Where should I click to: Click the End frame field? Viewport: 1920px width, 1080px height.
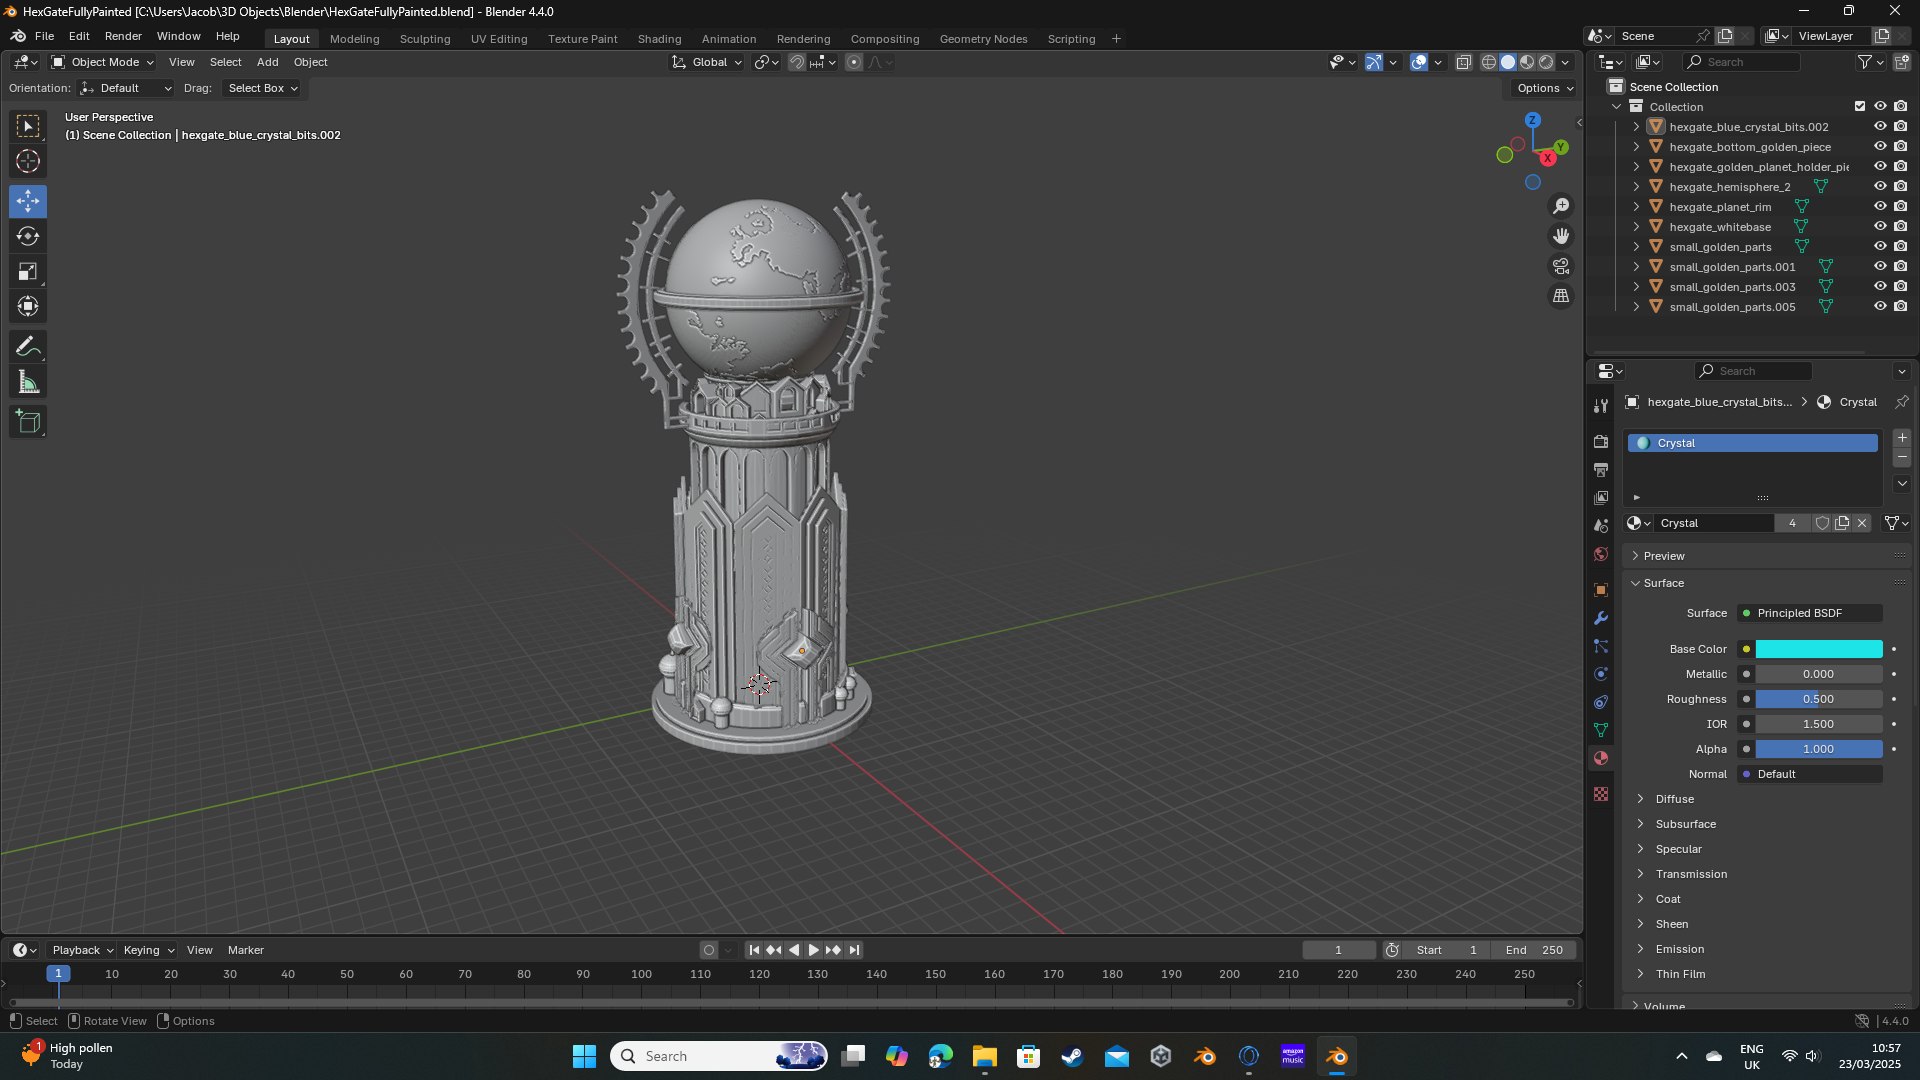1533,950
